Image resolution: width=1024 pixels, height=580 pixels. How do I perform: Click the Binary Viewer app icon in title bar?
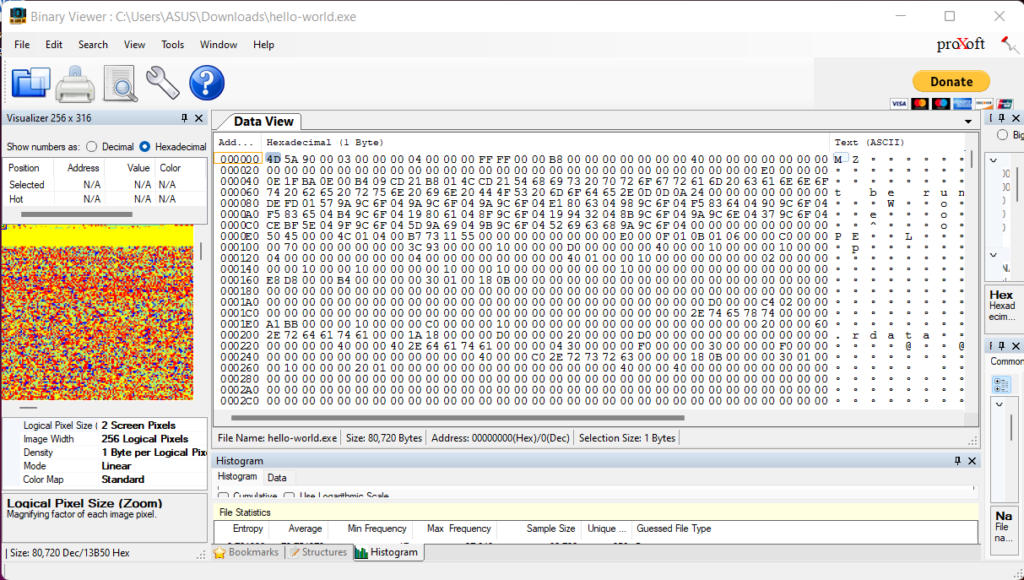click(18, 16)
